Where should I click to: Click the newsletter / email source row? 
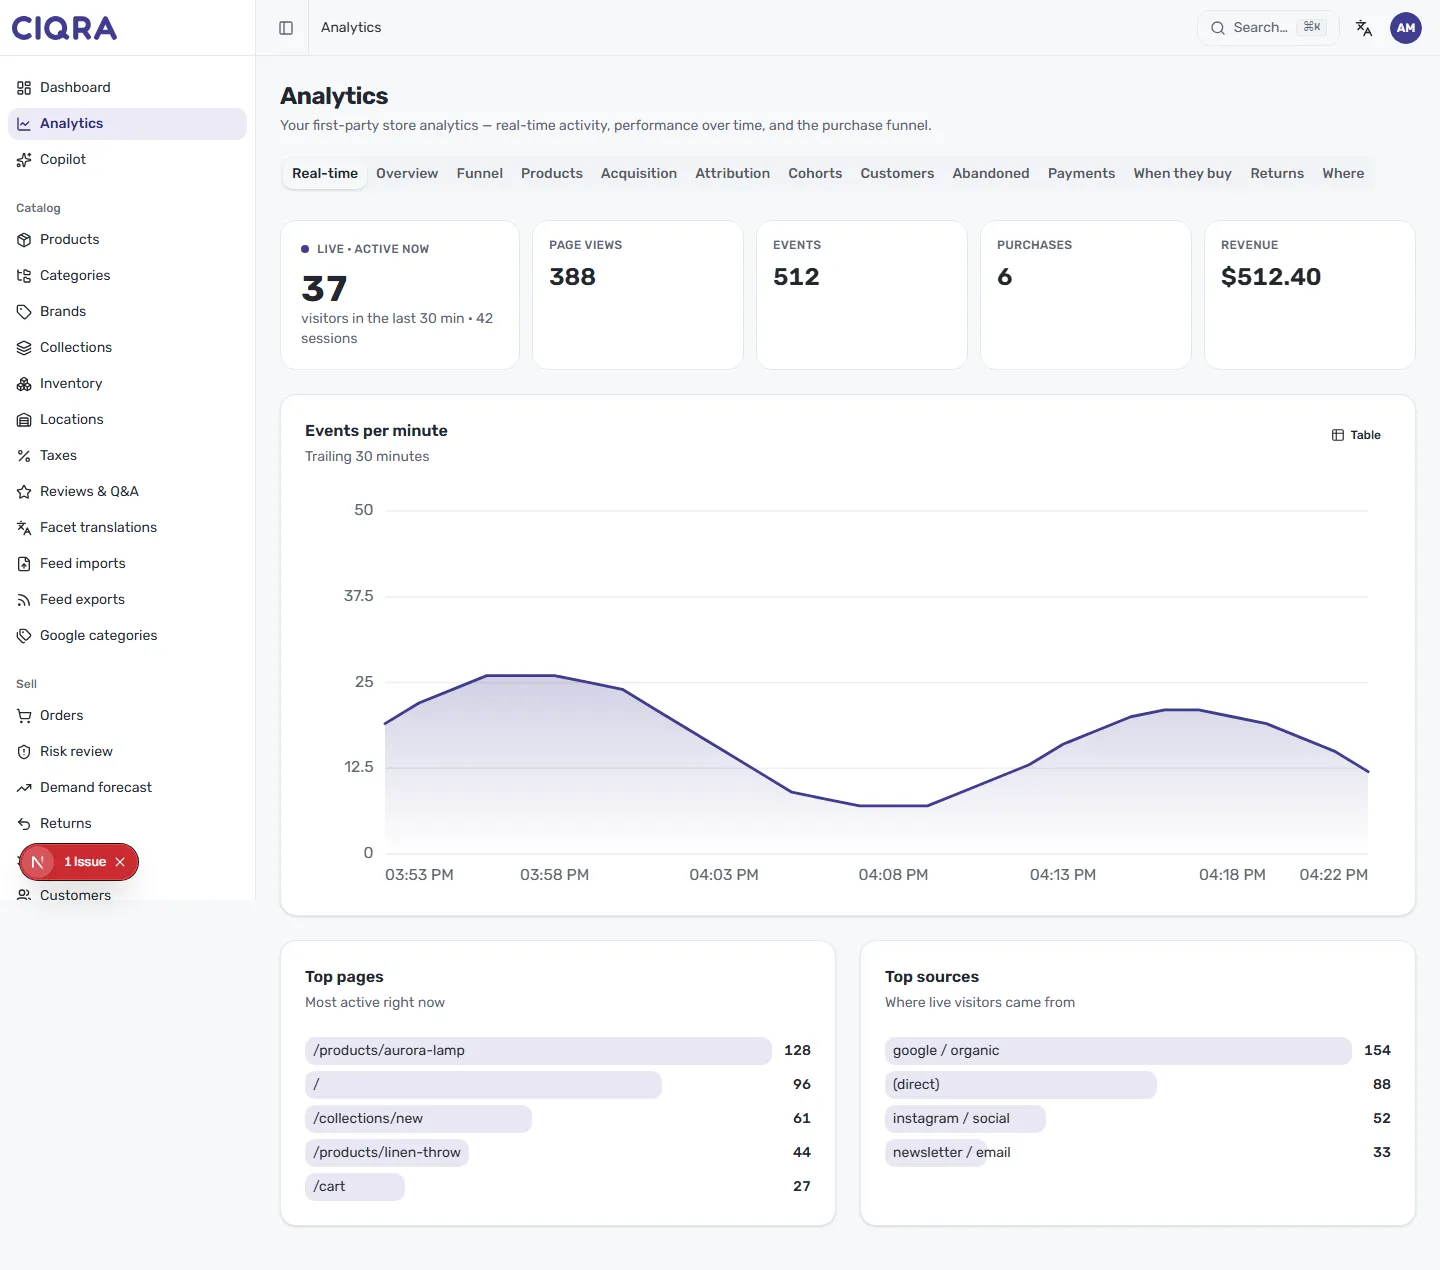(1138, 1153)
